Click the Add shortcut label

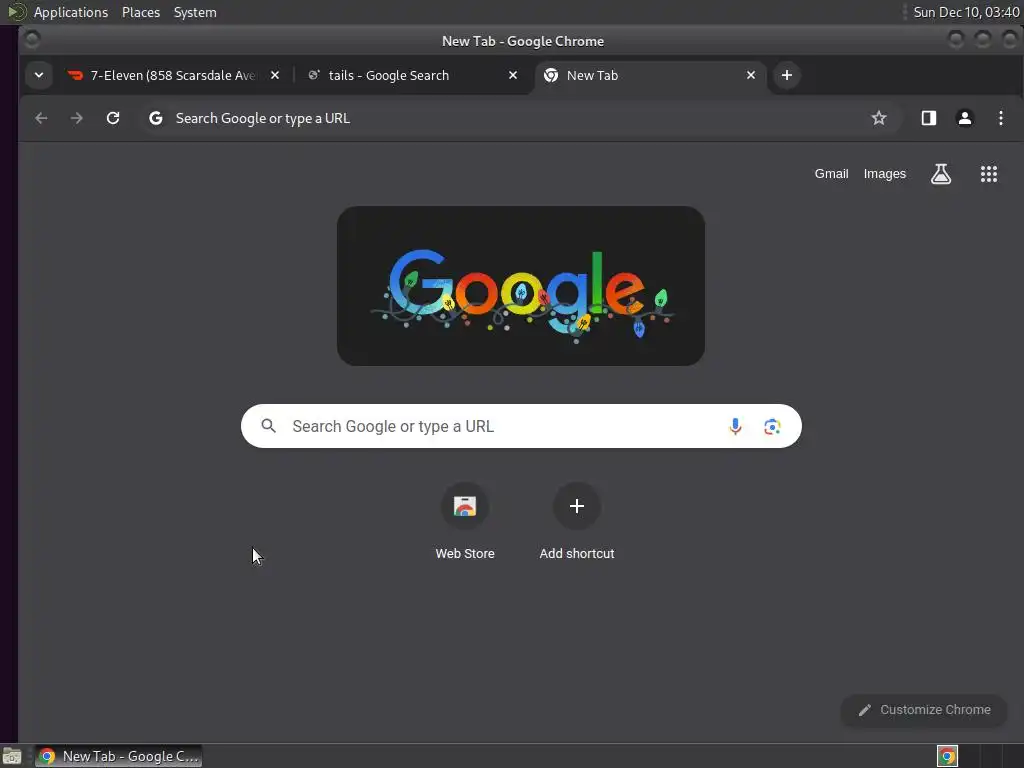tap(577, 553)
